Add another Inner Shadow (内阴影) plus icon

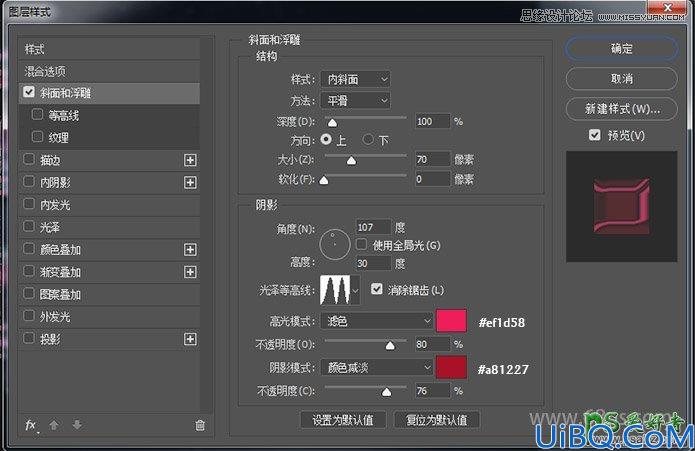pos(190,182)
